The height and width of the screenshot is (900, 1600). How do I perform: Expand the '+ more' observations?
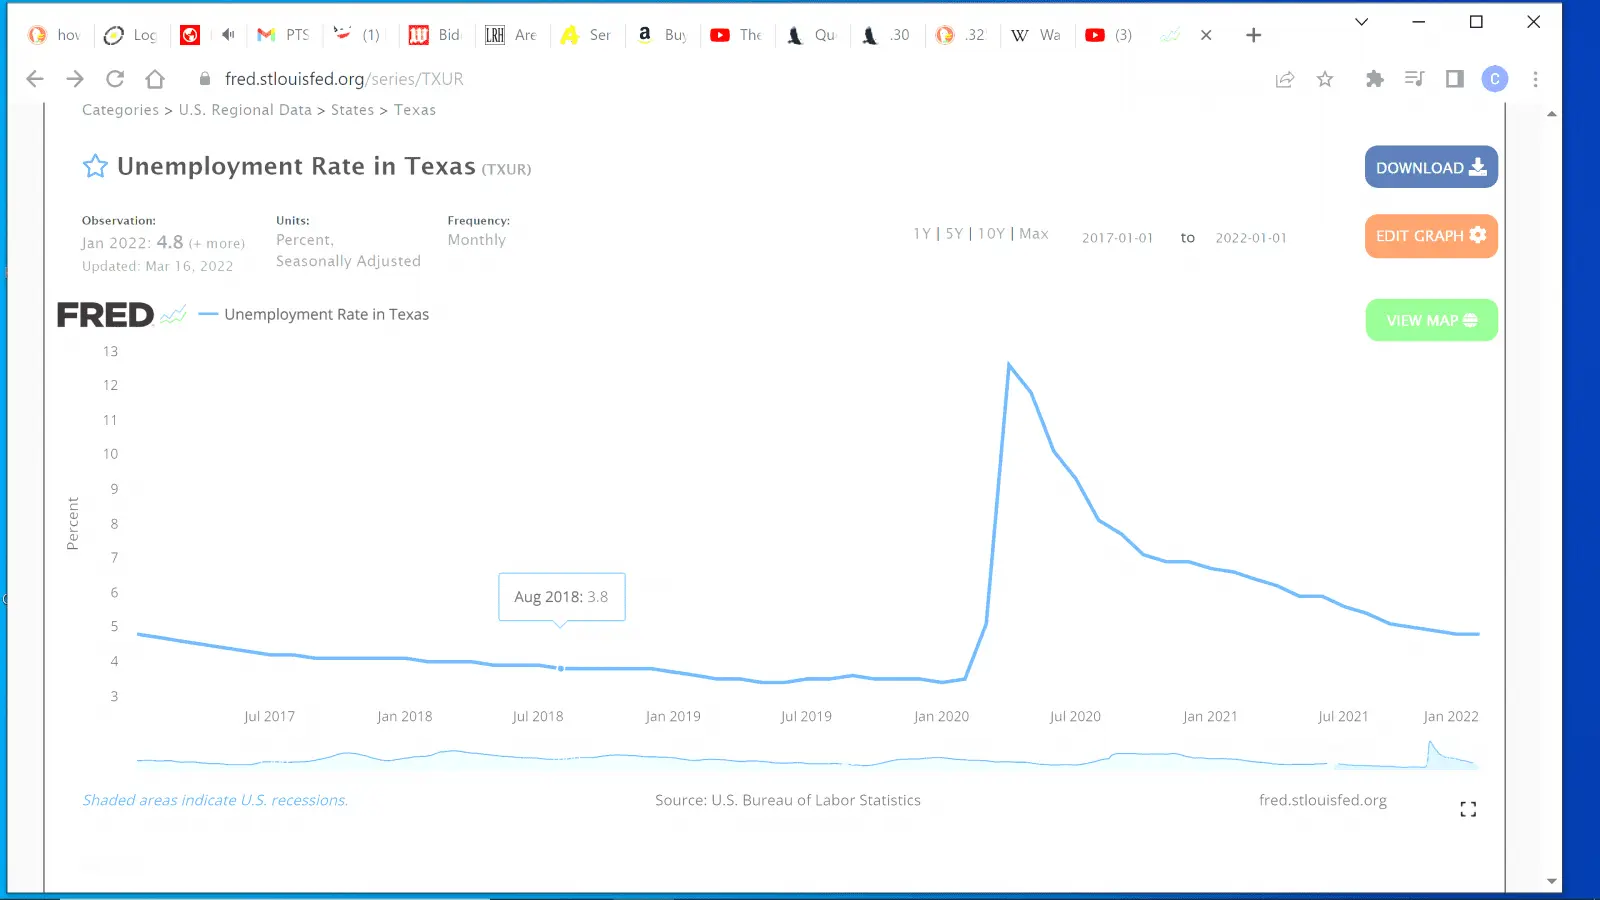217,243
